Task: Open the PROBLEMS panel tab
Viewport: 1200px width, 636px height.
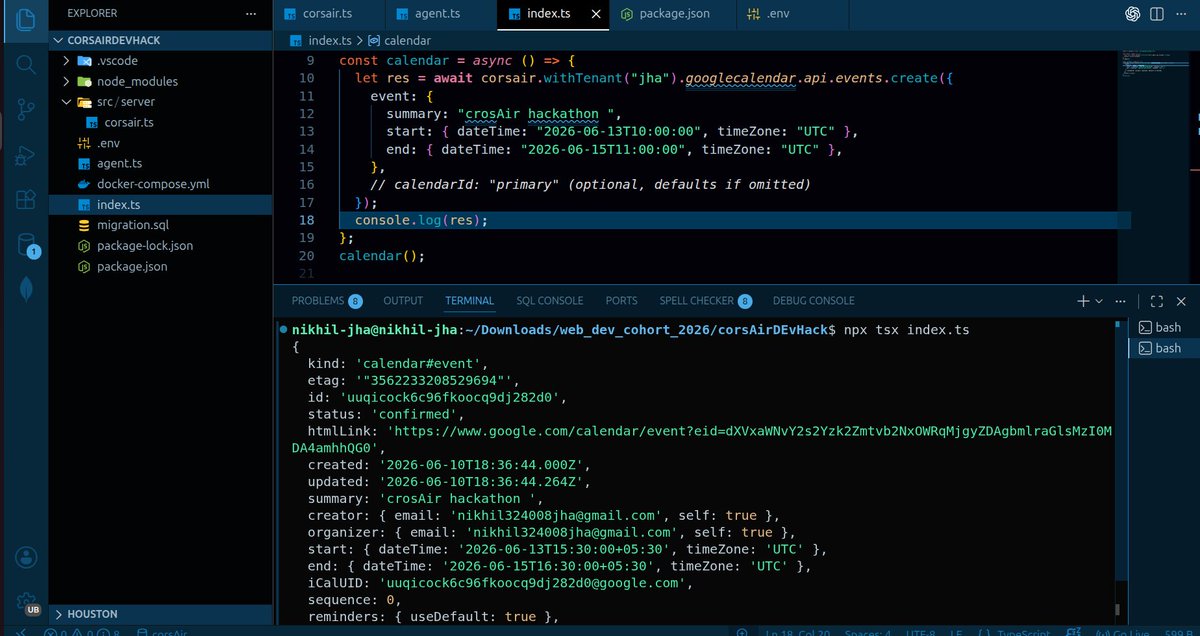Action: pyautogui.click(x=326, y=301)
